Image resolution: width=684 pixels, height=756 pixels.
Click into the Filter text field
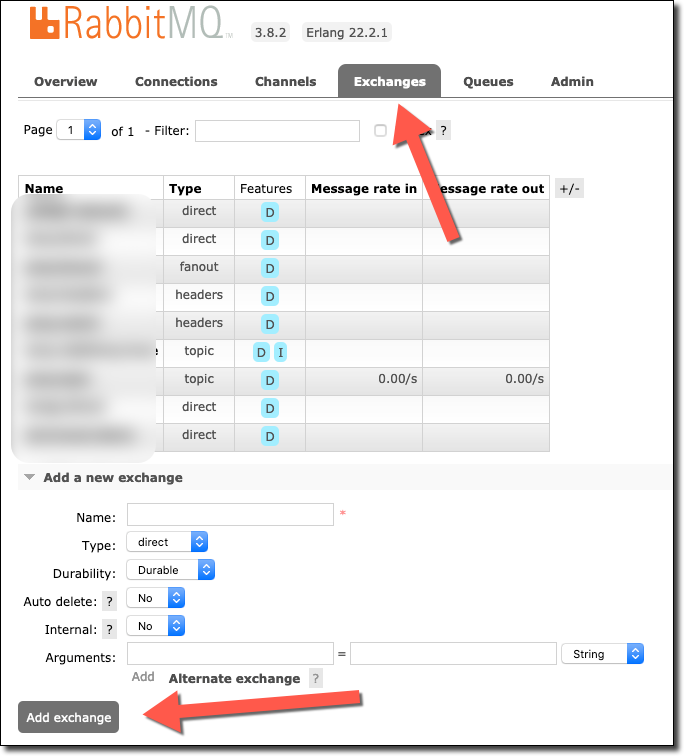(x=277, y=131)
